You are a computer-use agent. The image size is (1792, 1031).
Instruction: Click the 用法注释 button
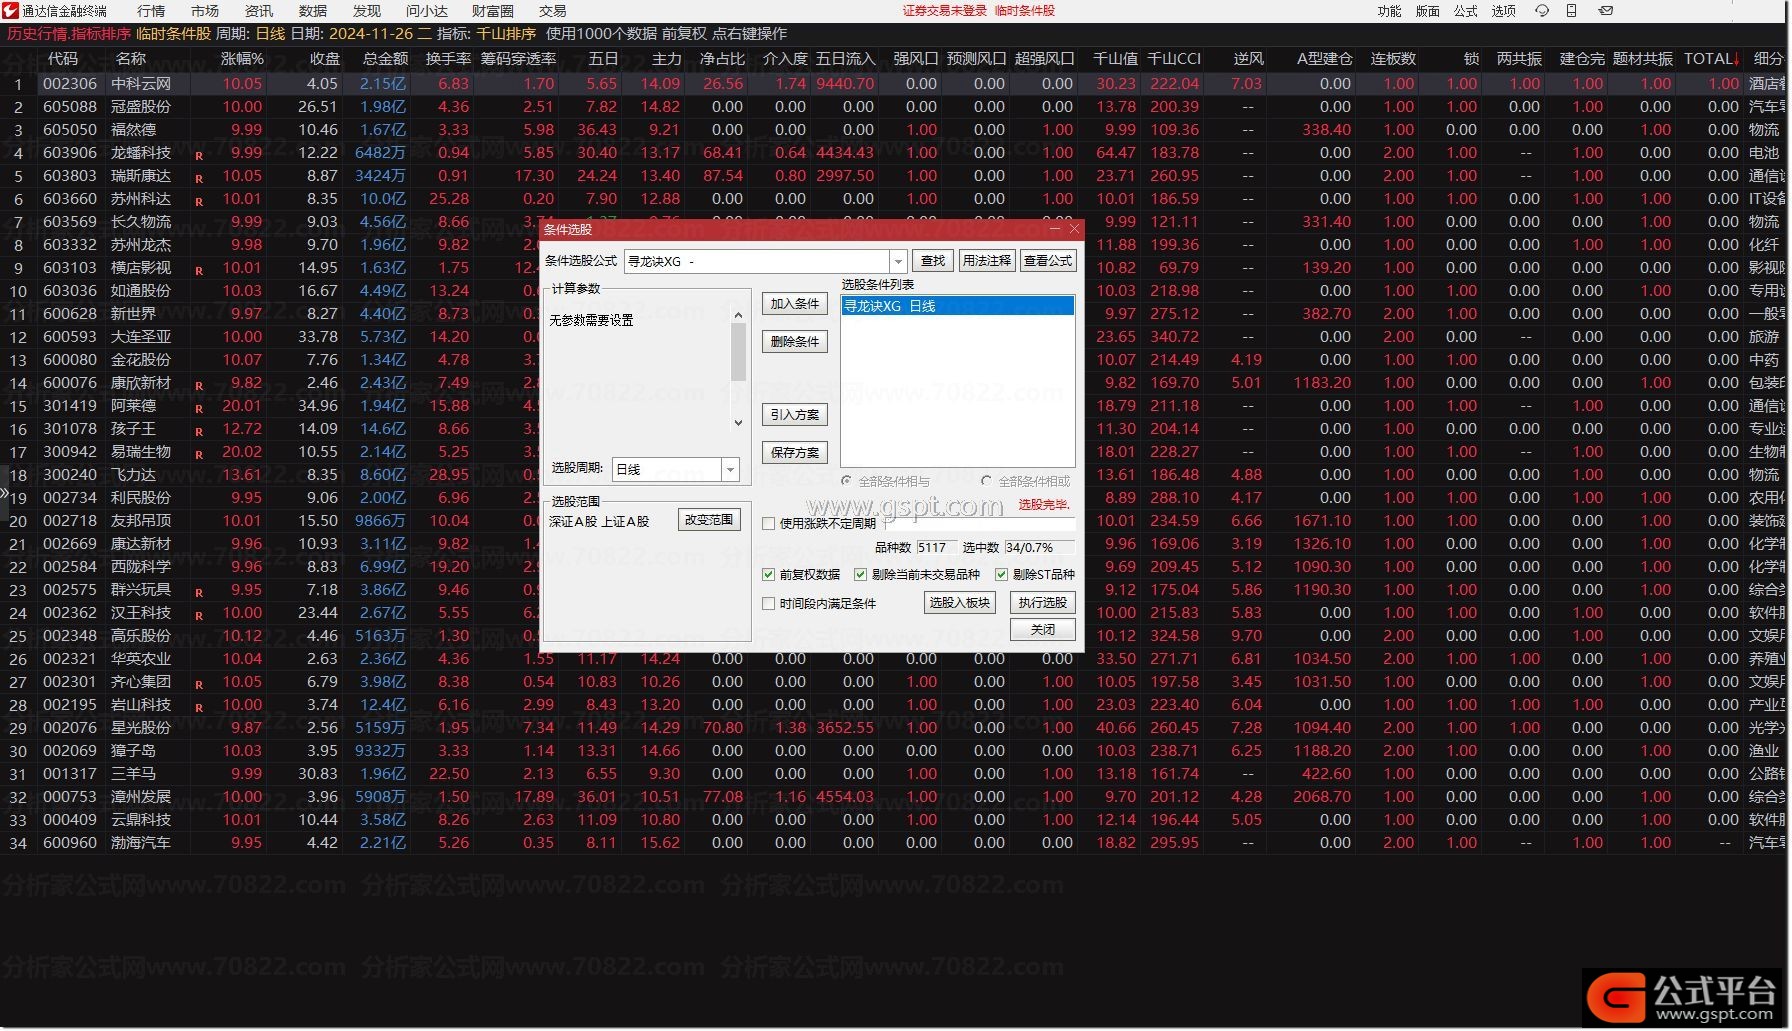[986, 261]
